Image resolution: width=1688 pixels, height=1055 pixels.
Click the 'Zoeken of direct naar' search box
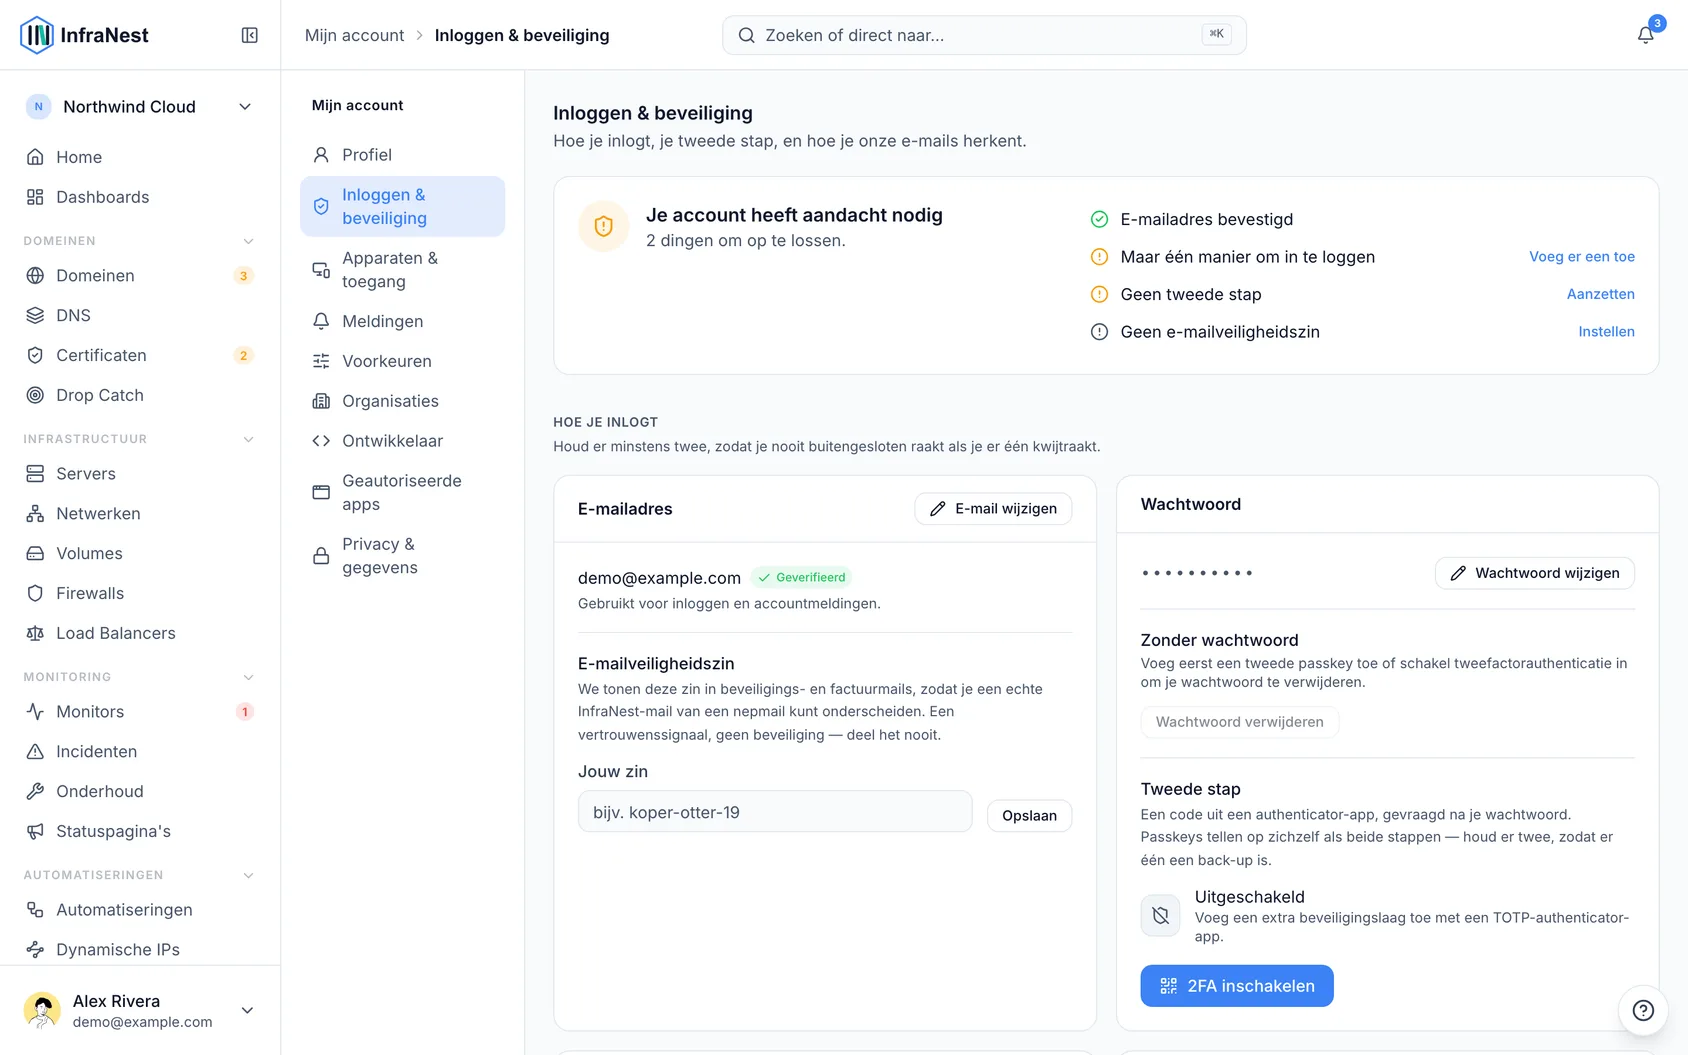(x=984, y=35)
